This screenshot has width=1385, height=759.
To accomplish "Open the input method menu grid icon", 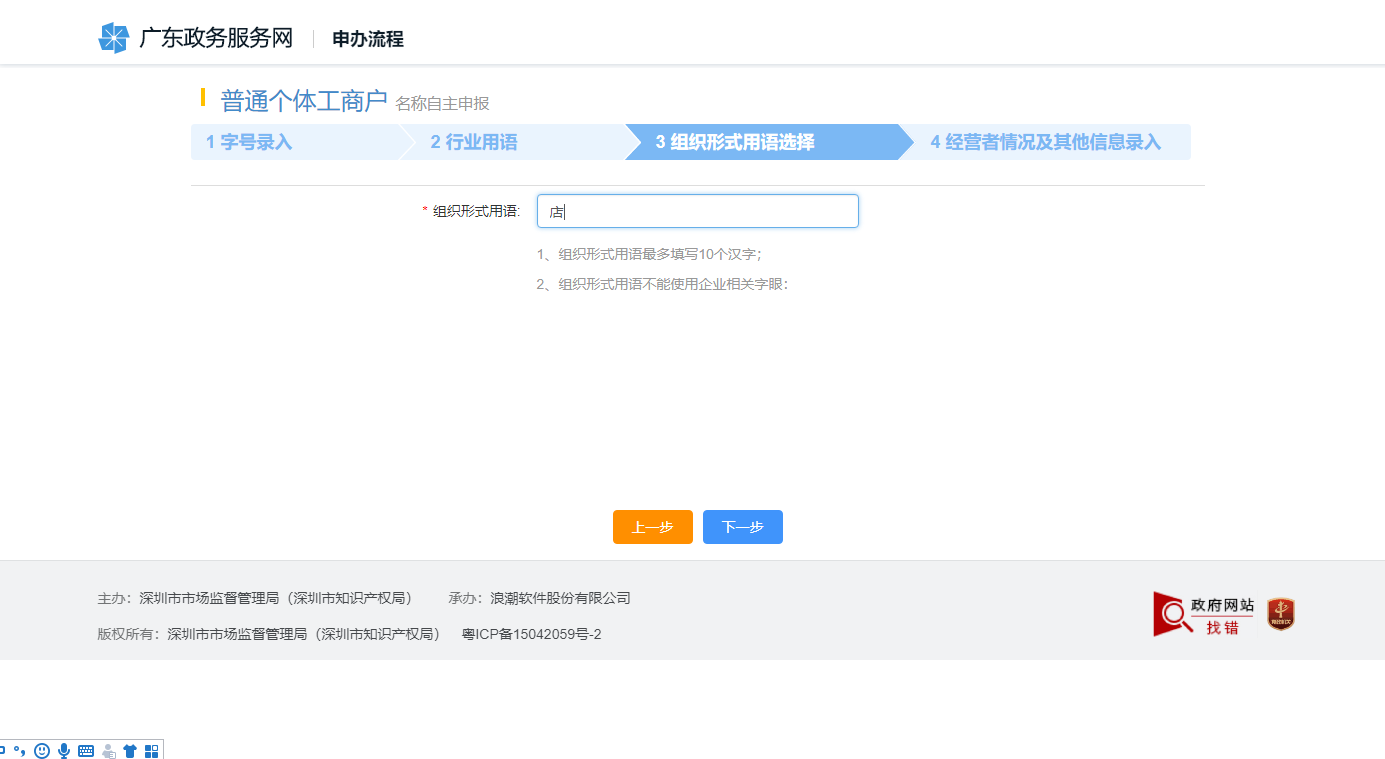I will [151, 750].
